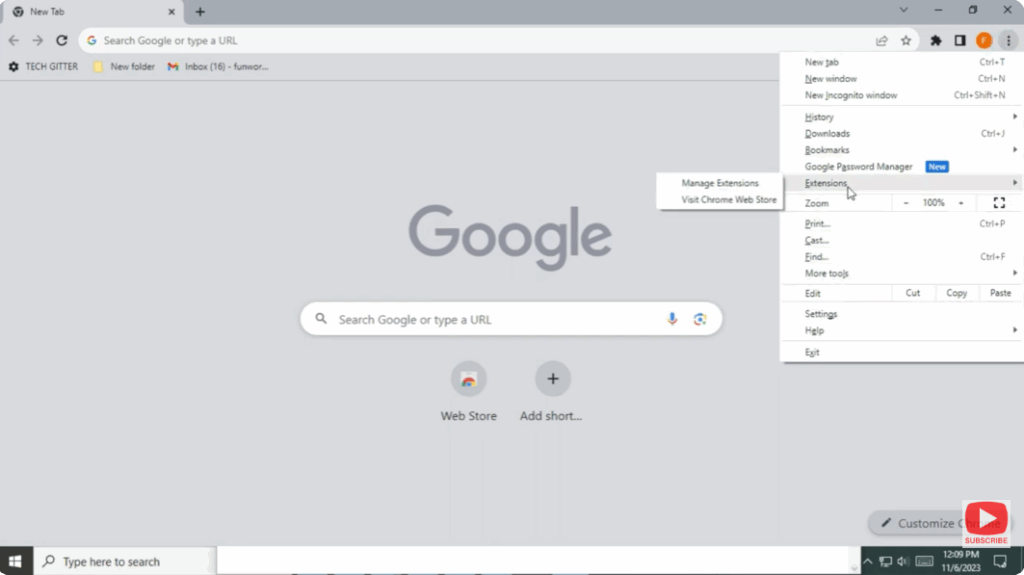Open Settings from menu

[901, 314]
